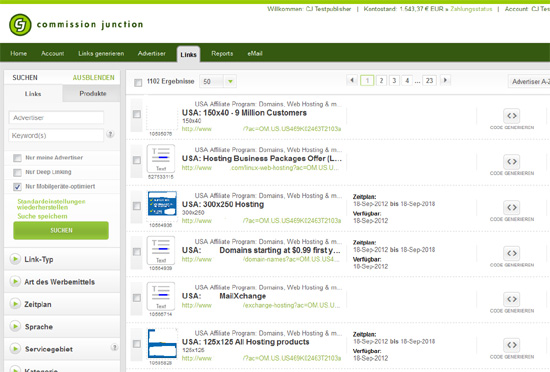Open the results per page dropdown showing 50
Screen dimensions: 550x372
(x=218, y=81)
